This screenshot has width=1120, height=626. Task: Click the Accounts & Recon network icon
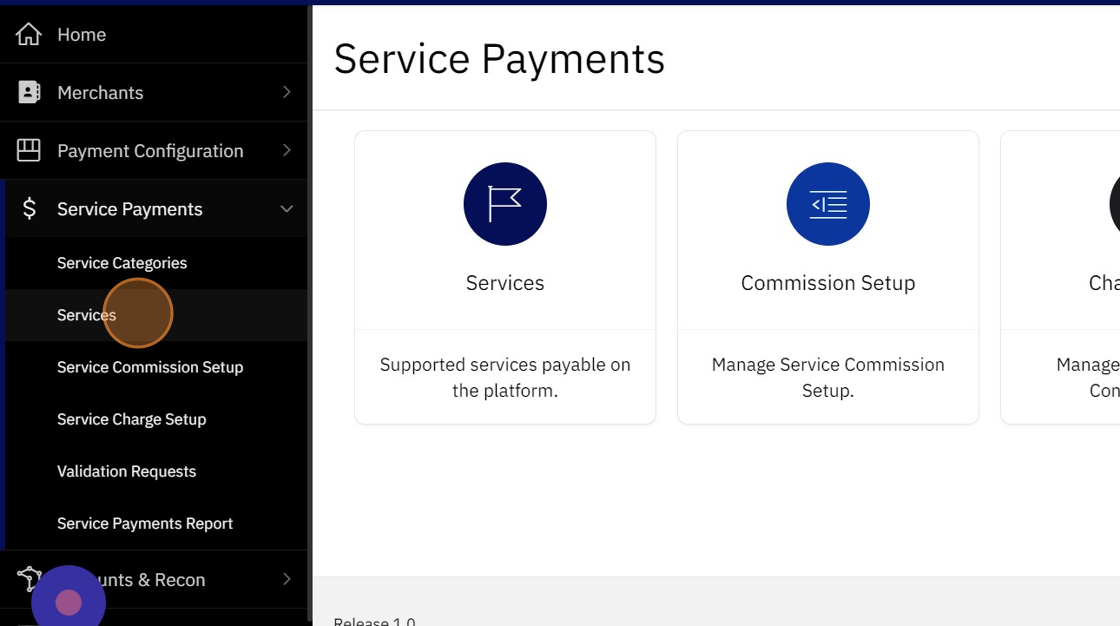pyautogui.click(x=28, y=578)
